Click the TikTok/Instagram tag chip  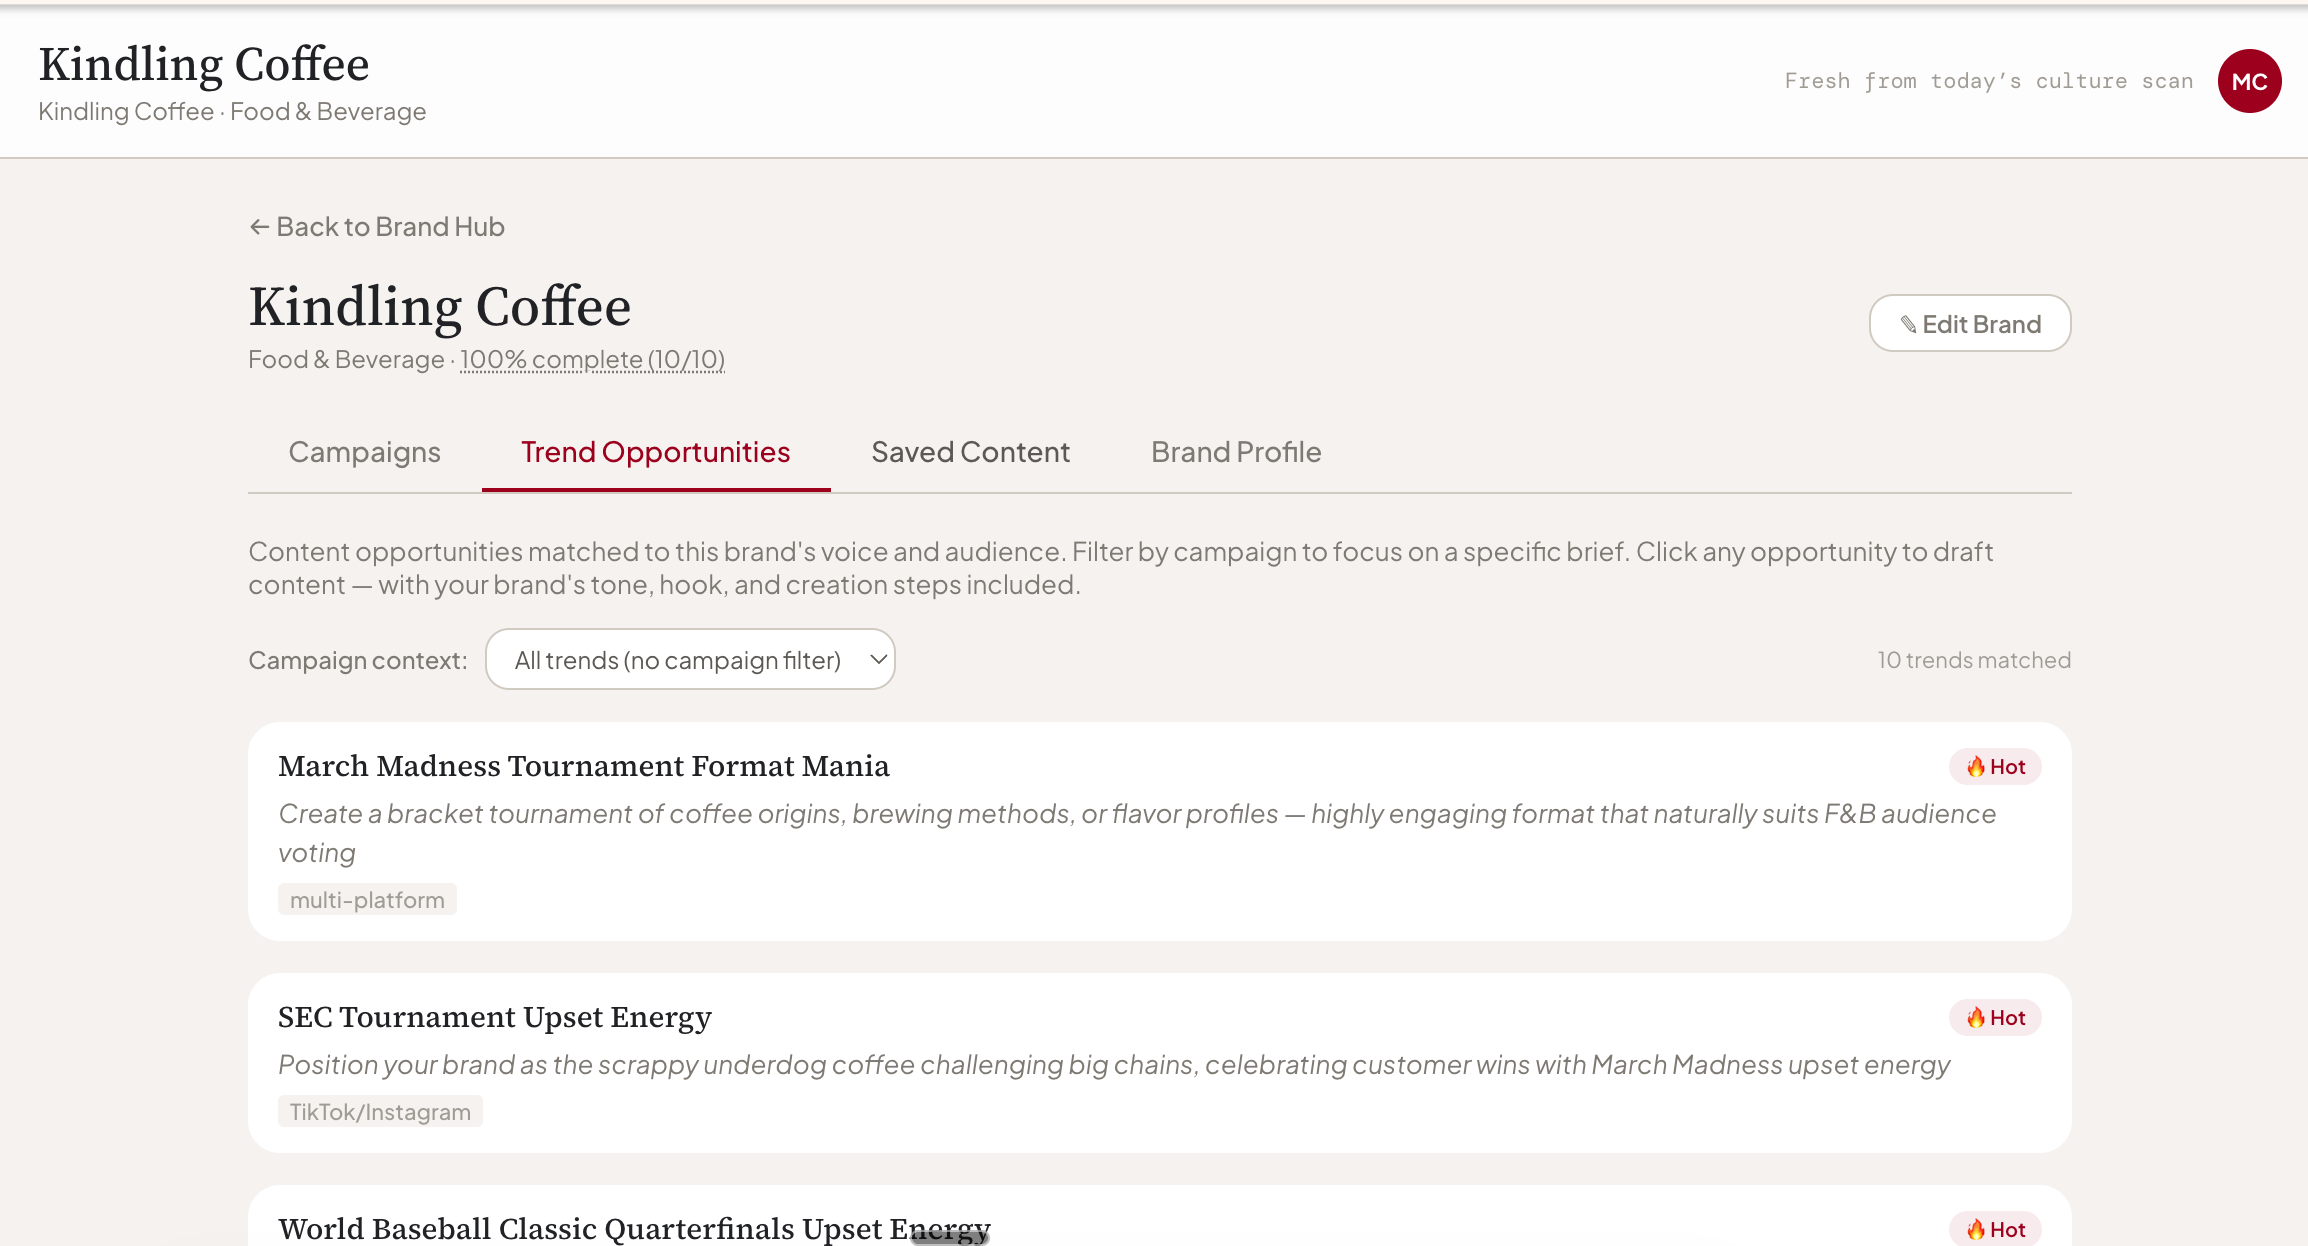pyautogui.click(x=380, y=1111)
